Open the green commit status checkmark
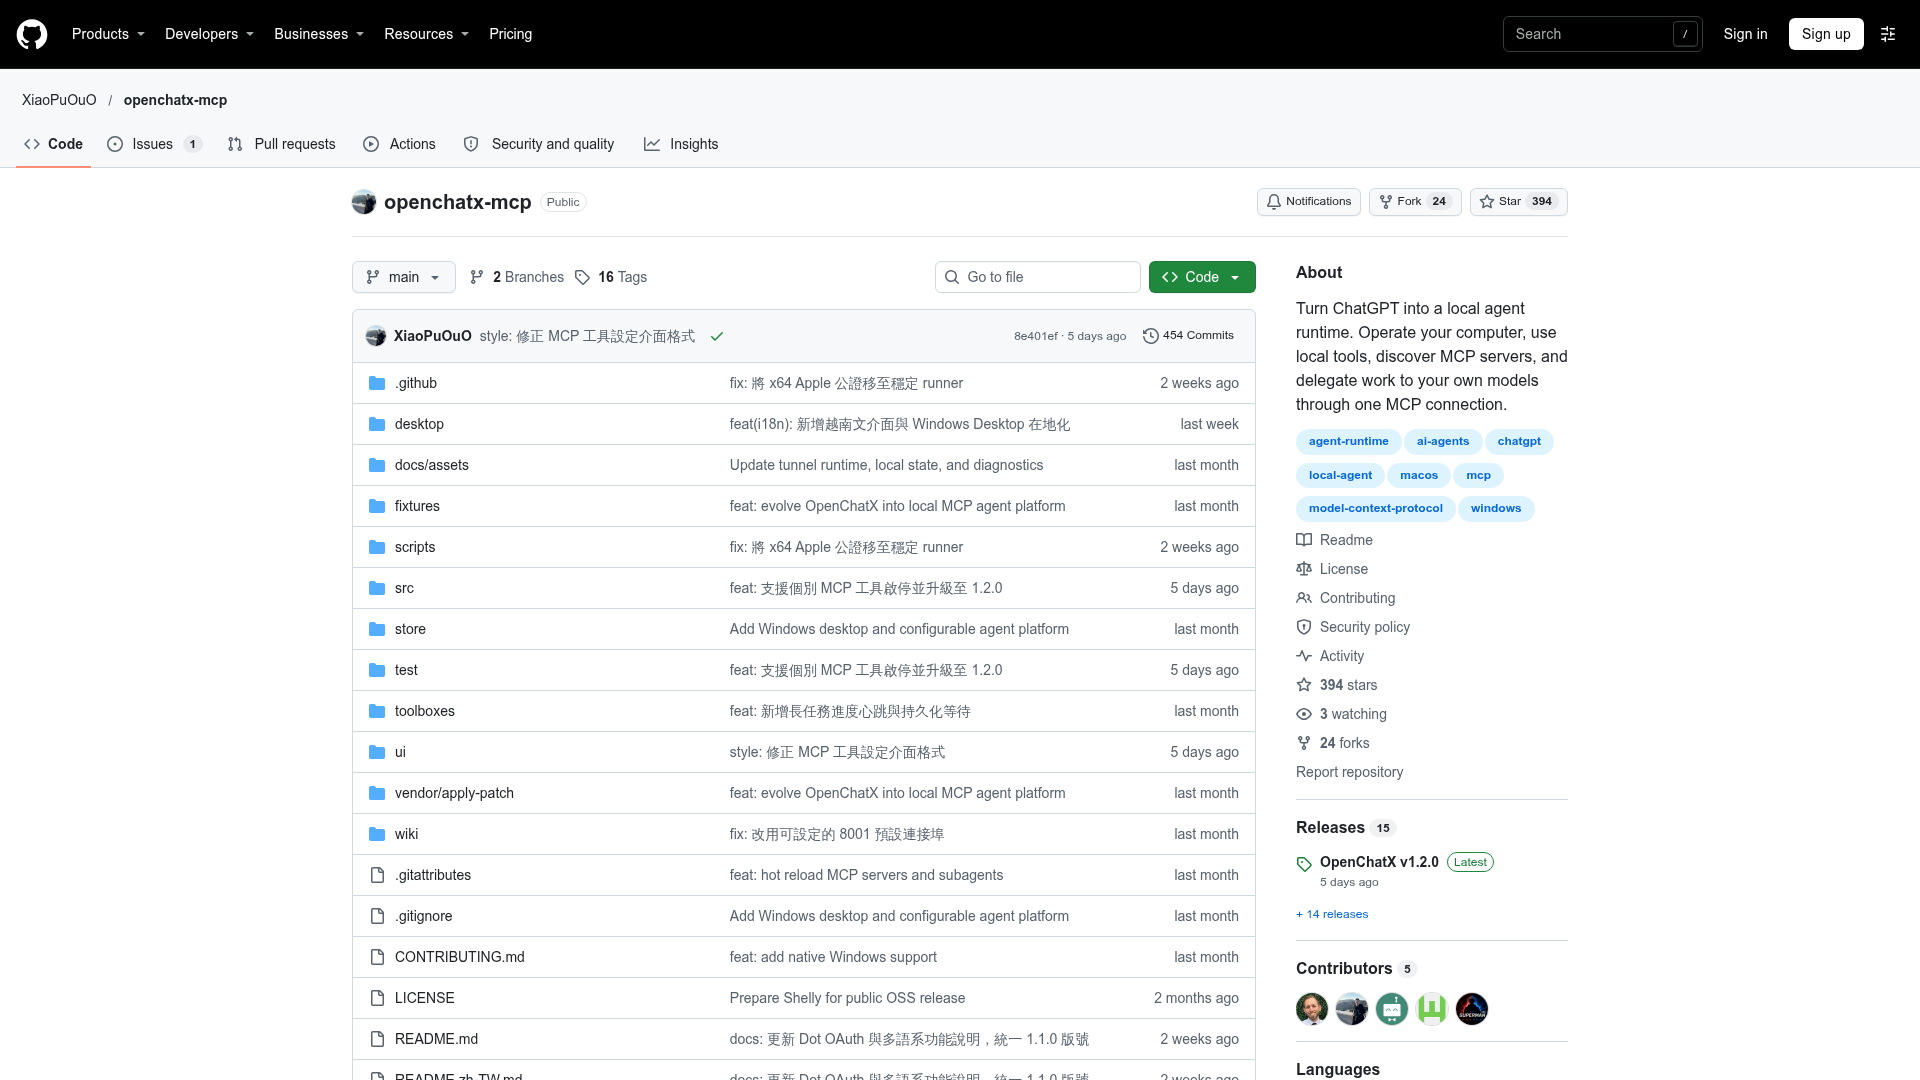 coord(717,336)
